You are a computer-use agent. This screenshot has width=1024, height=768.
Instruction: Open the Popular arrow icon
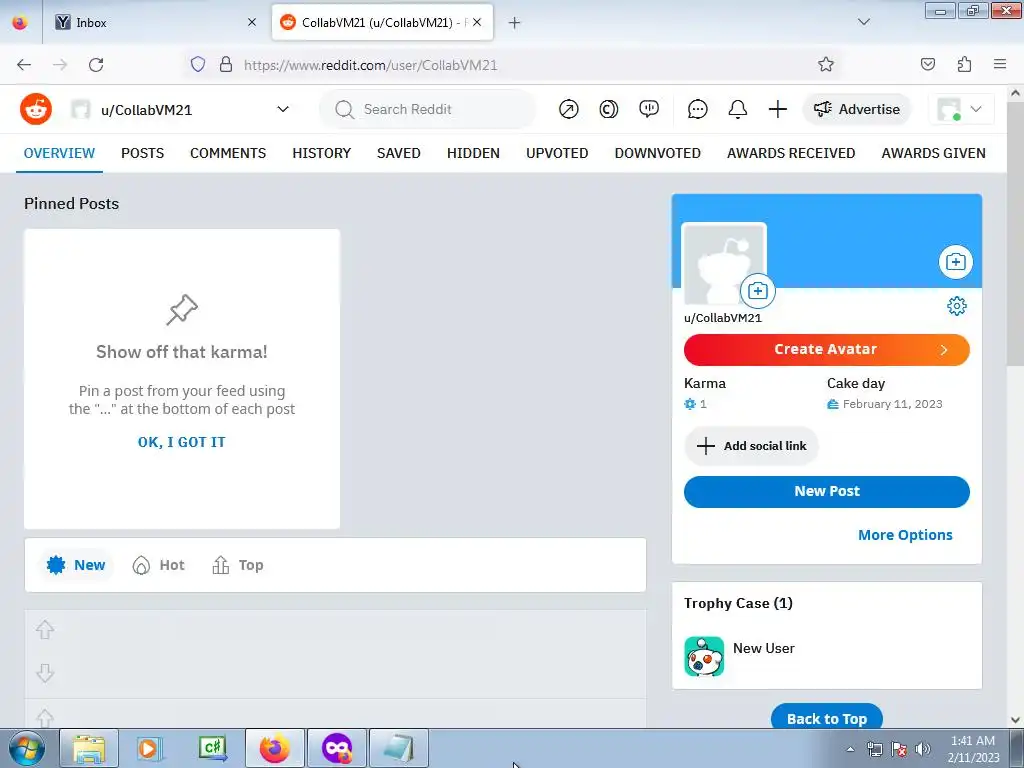coord(568,109)
